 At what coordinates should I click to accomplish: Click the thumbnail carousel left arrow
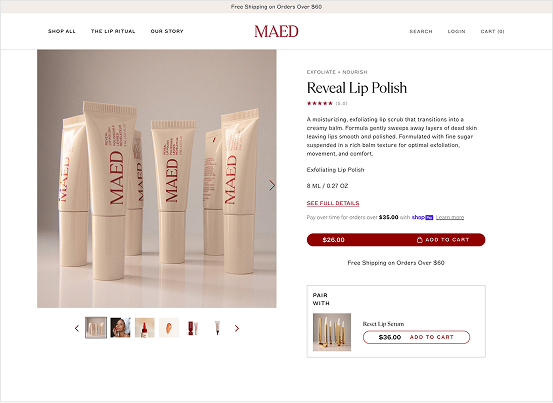tap(77, 328)
